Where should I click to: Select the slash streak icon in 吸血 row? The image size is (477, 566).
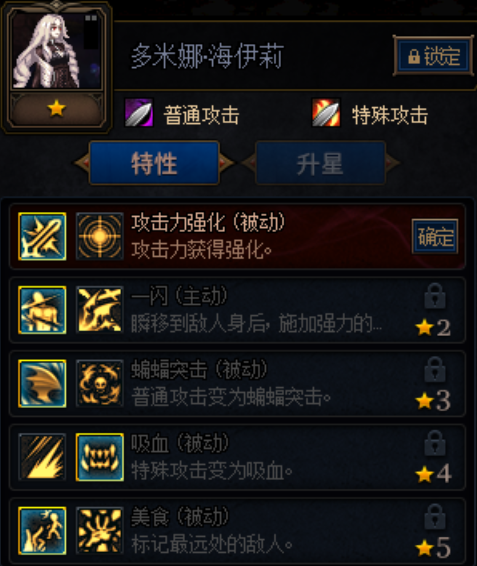[42, 457]
